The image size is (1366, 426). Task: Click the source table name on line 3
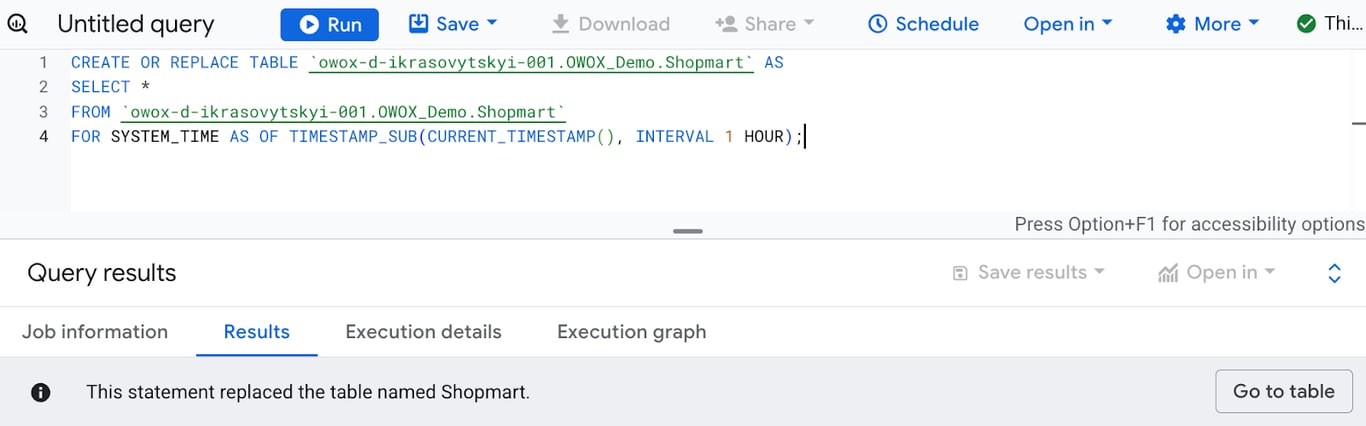point(343,112)
